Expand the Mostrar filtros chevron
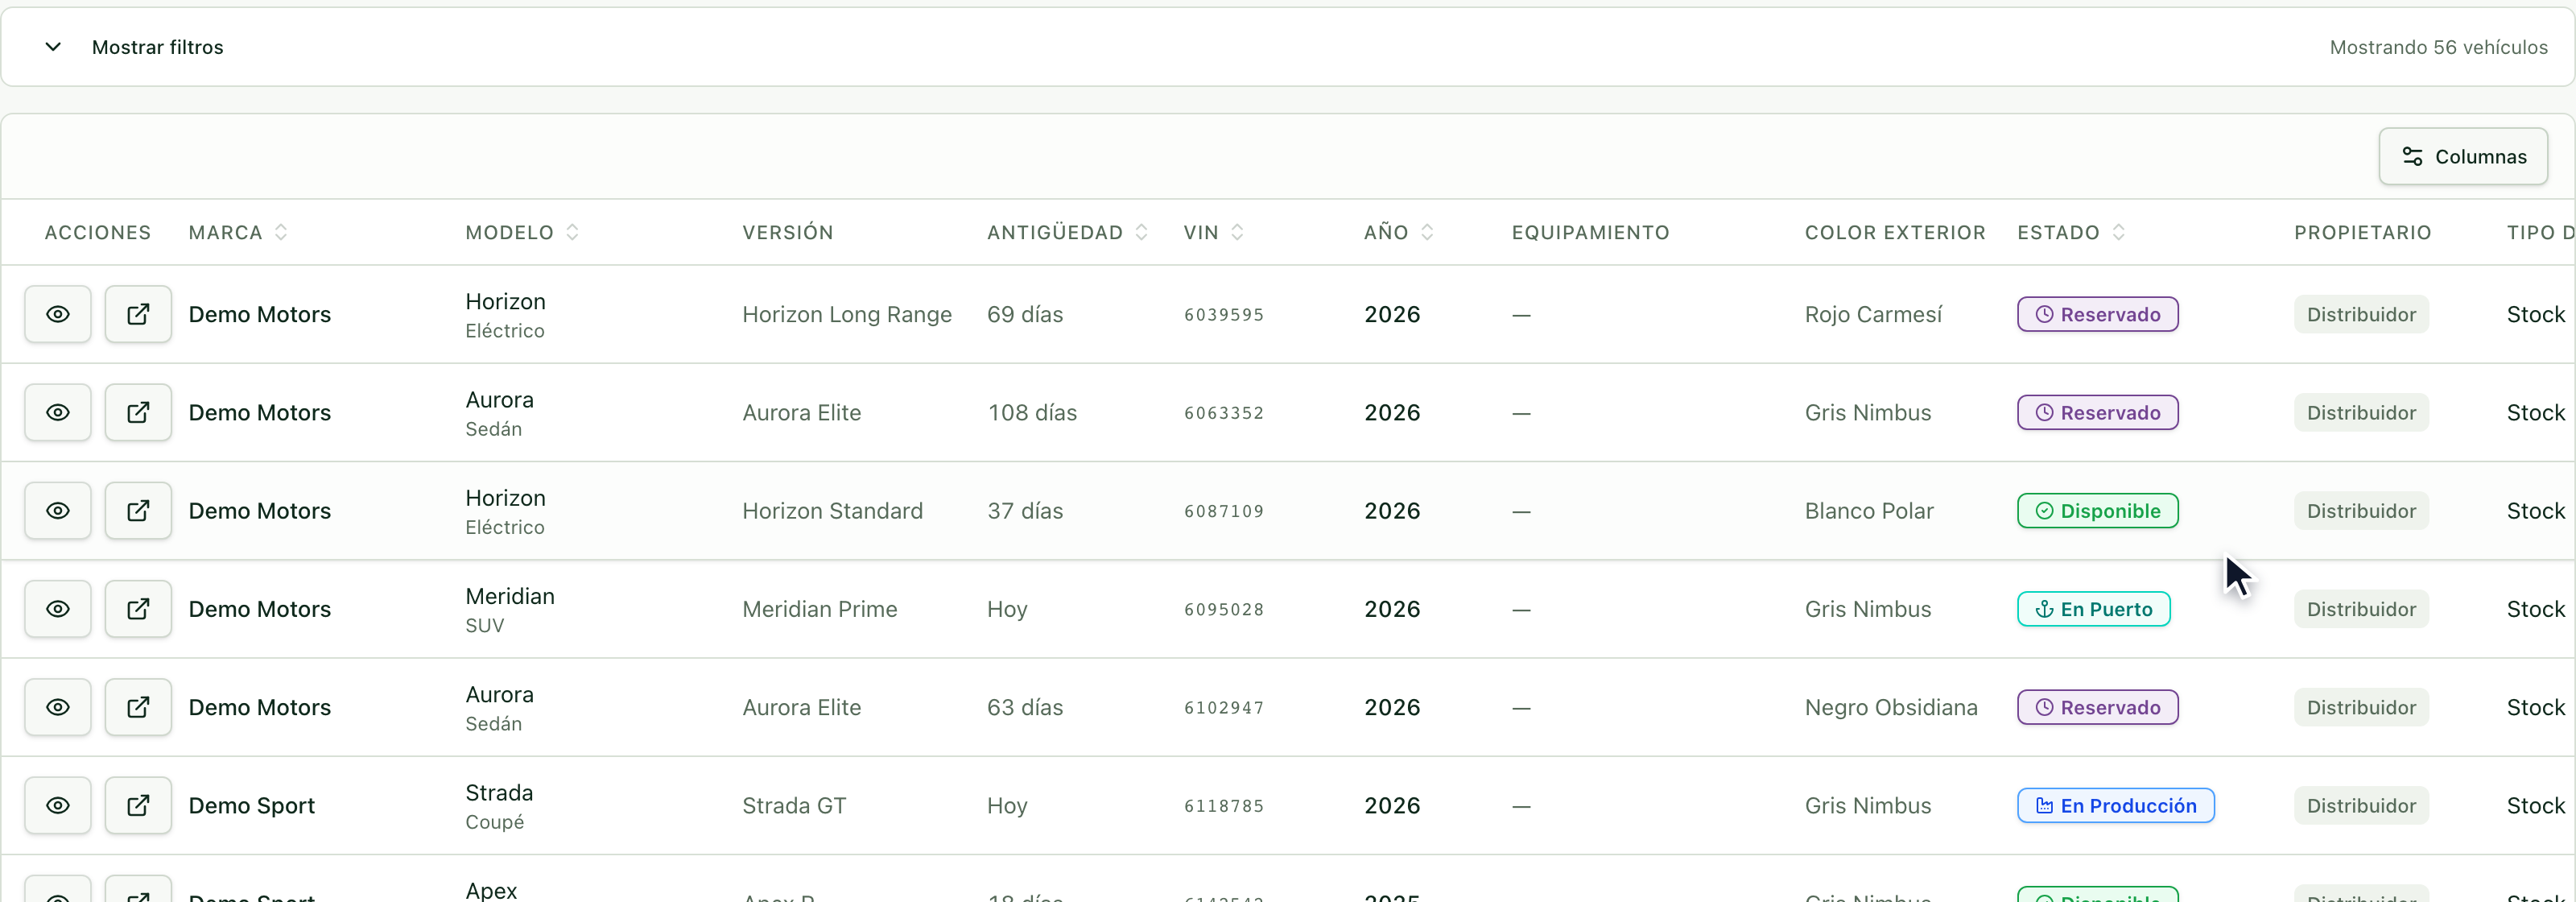This screenshot has height=902, width=2576. (x=53, y=47)
